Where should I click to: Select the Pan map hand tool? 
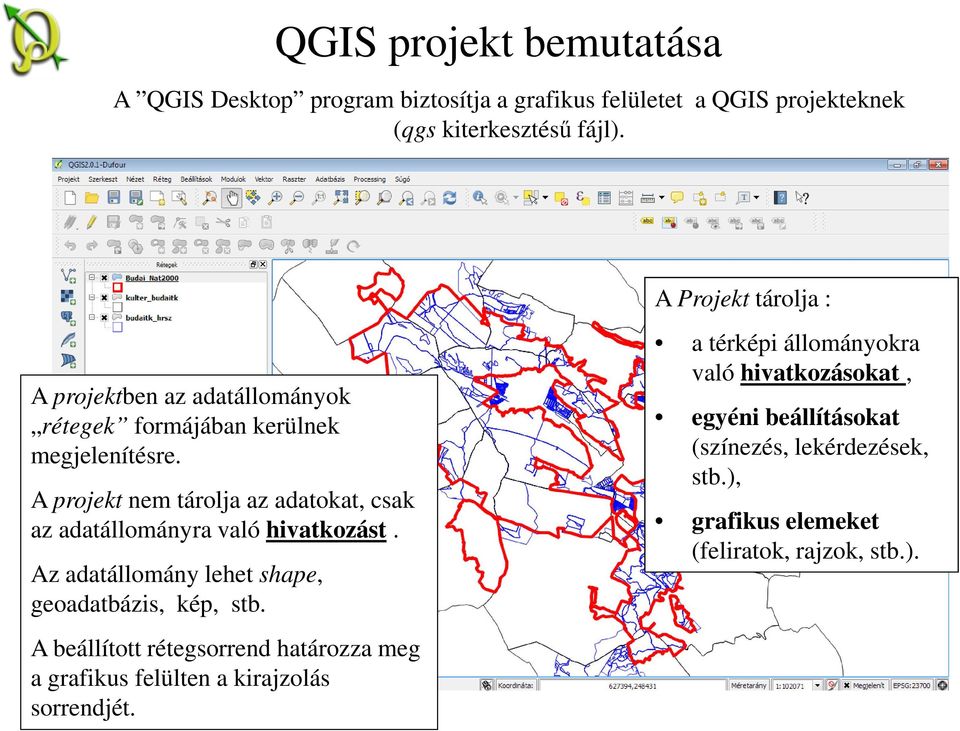tap(231, 198)
